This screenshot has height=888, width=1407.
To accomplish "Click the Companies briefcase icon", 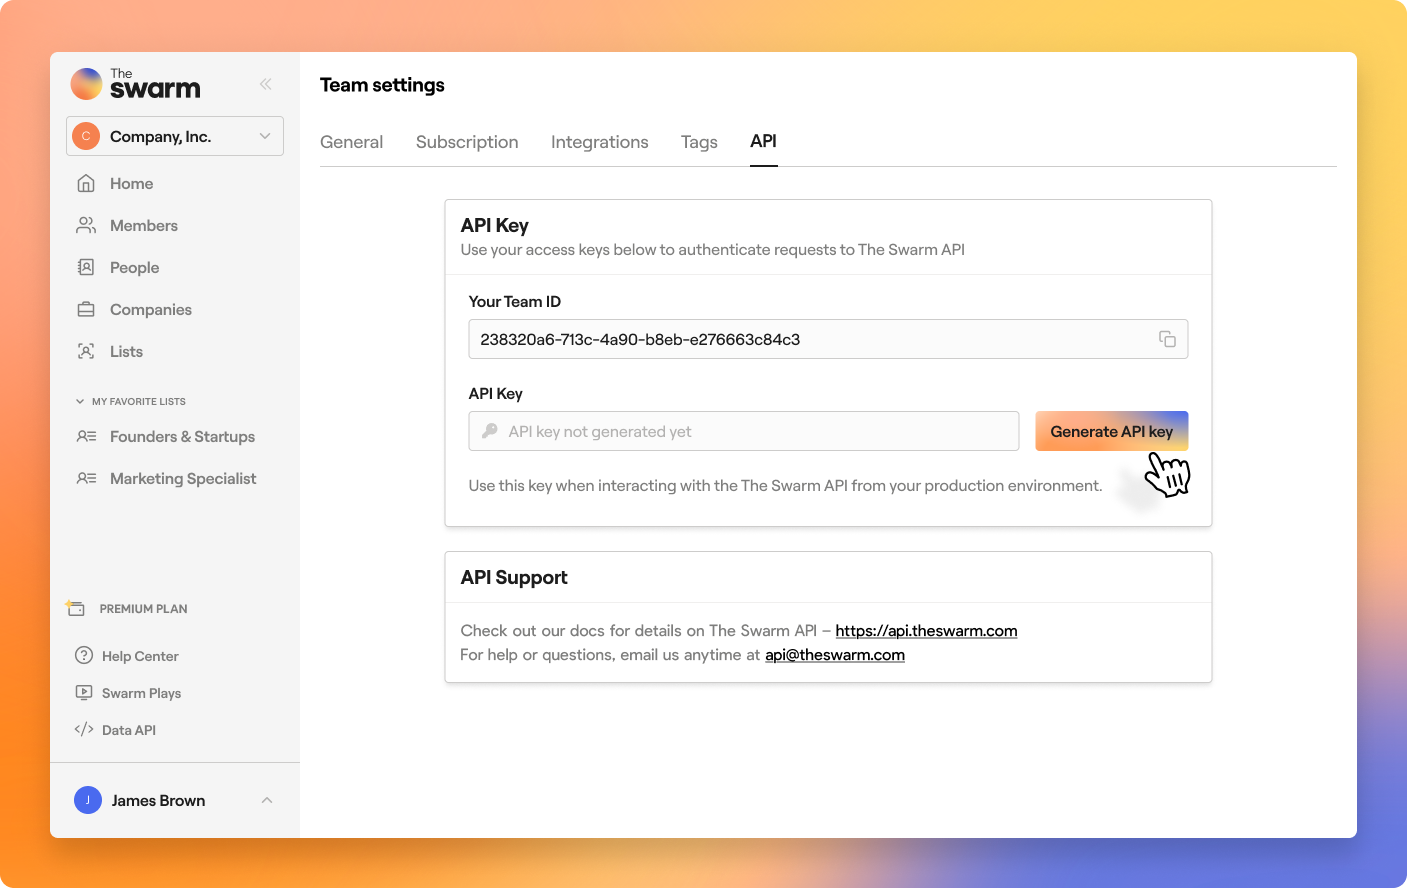I will click(86, 310).
